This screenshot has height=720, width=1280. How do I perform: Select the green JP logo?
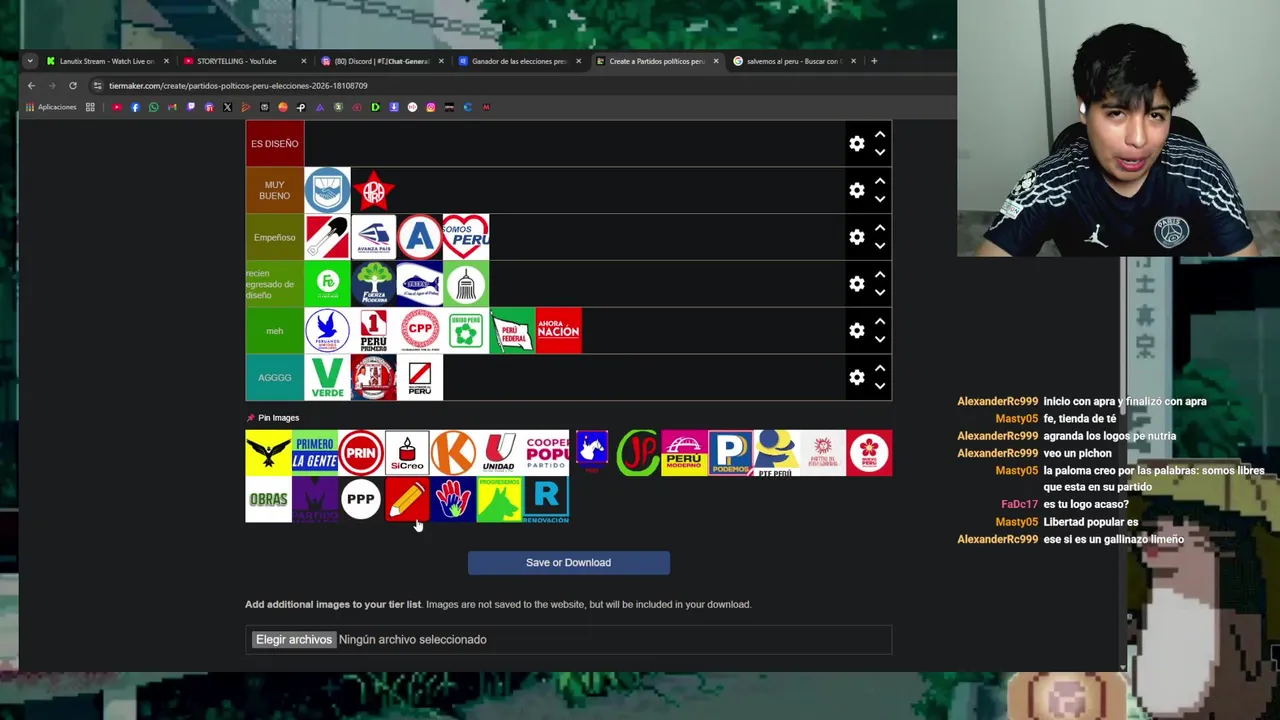pyautogui.click(x=638, y=453)
